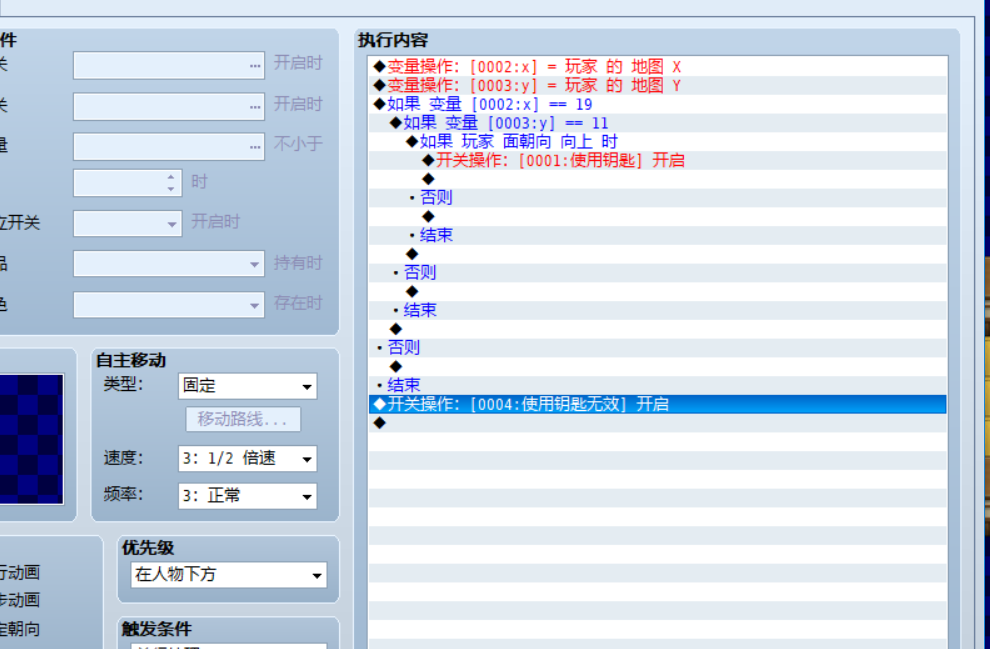This screenshot has height=649, width=990.
Task: Select the highlighted [0004:使用钥匙无效] 开启 line
Action: [657, 404]
